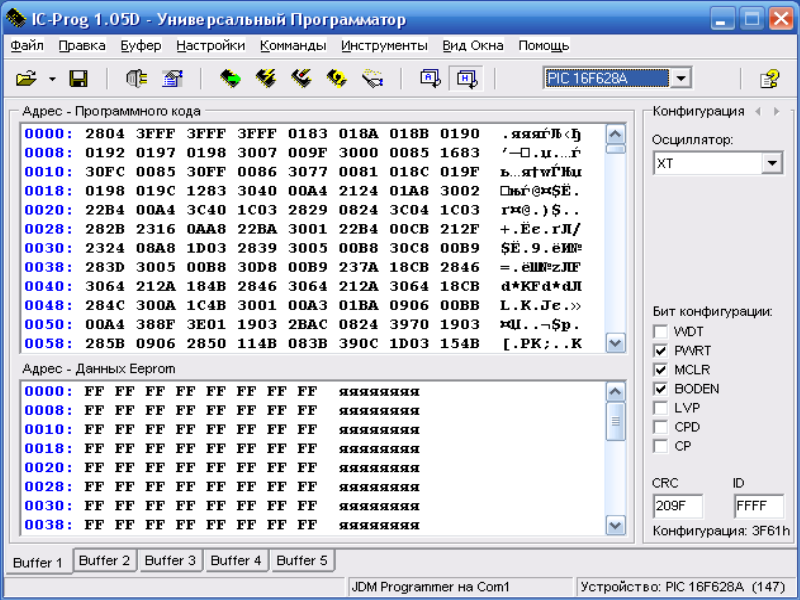This screenshot has width=800, height=600.
Task: Click address 0038: in the Eeprom data pane
Action: [48, 525]
